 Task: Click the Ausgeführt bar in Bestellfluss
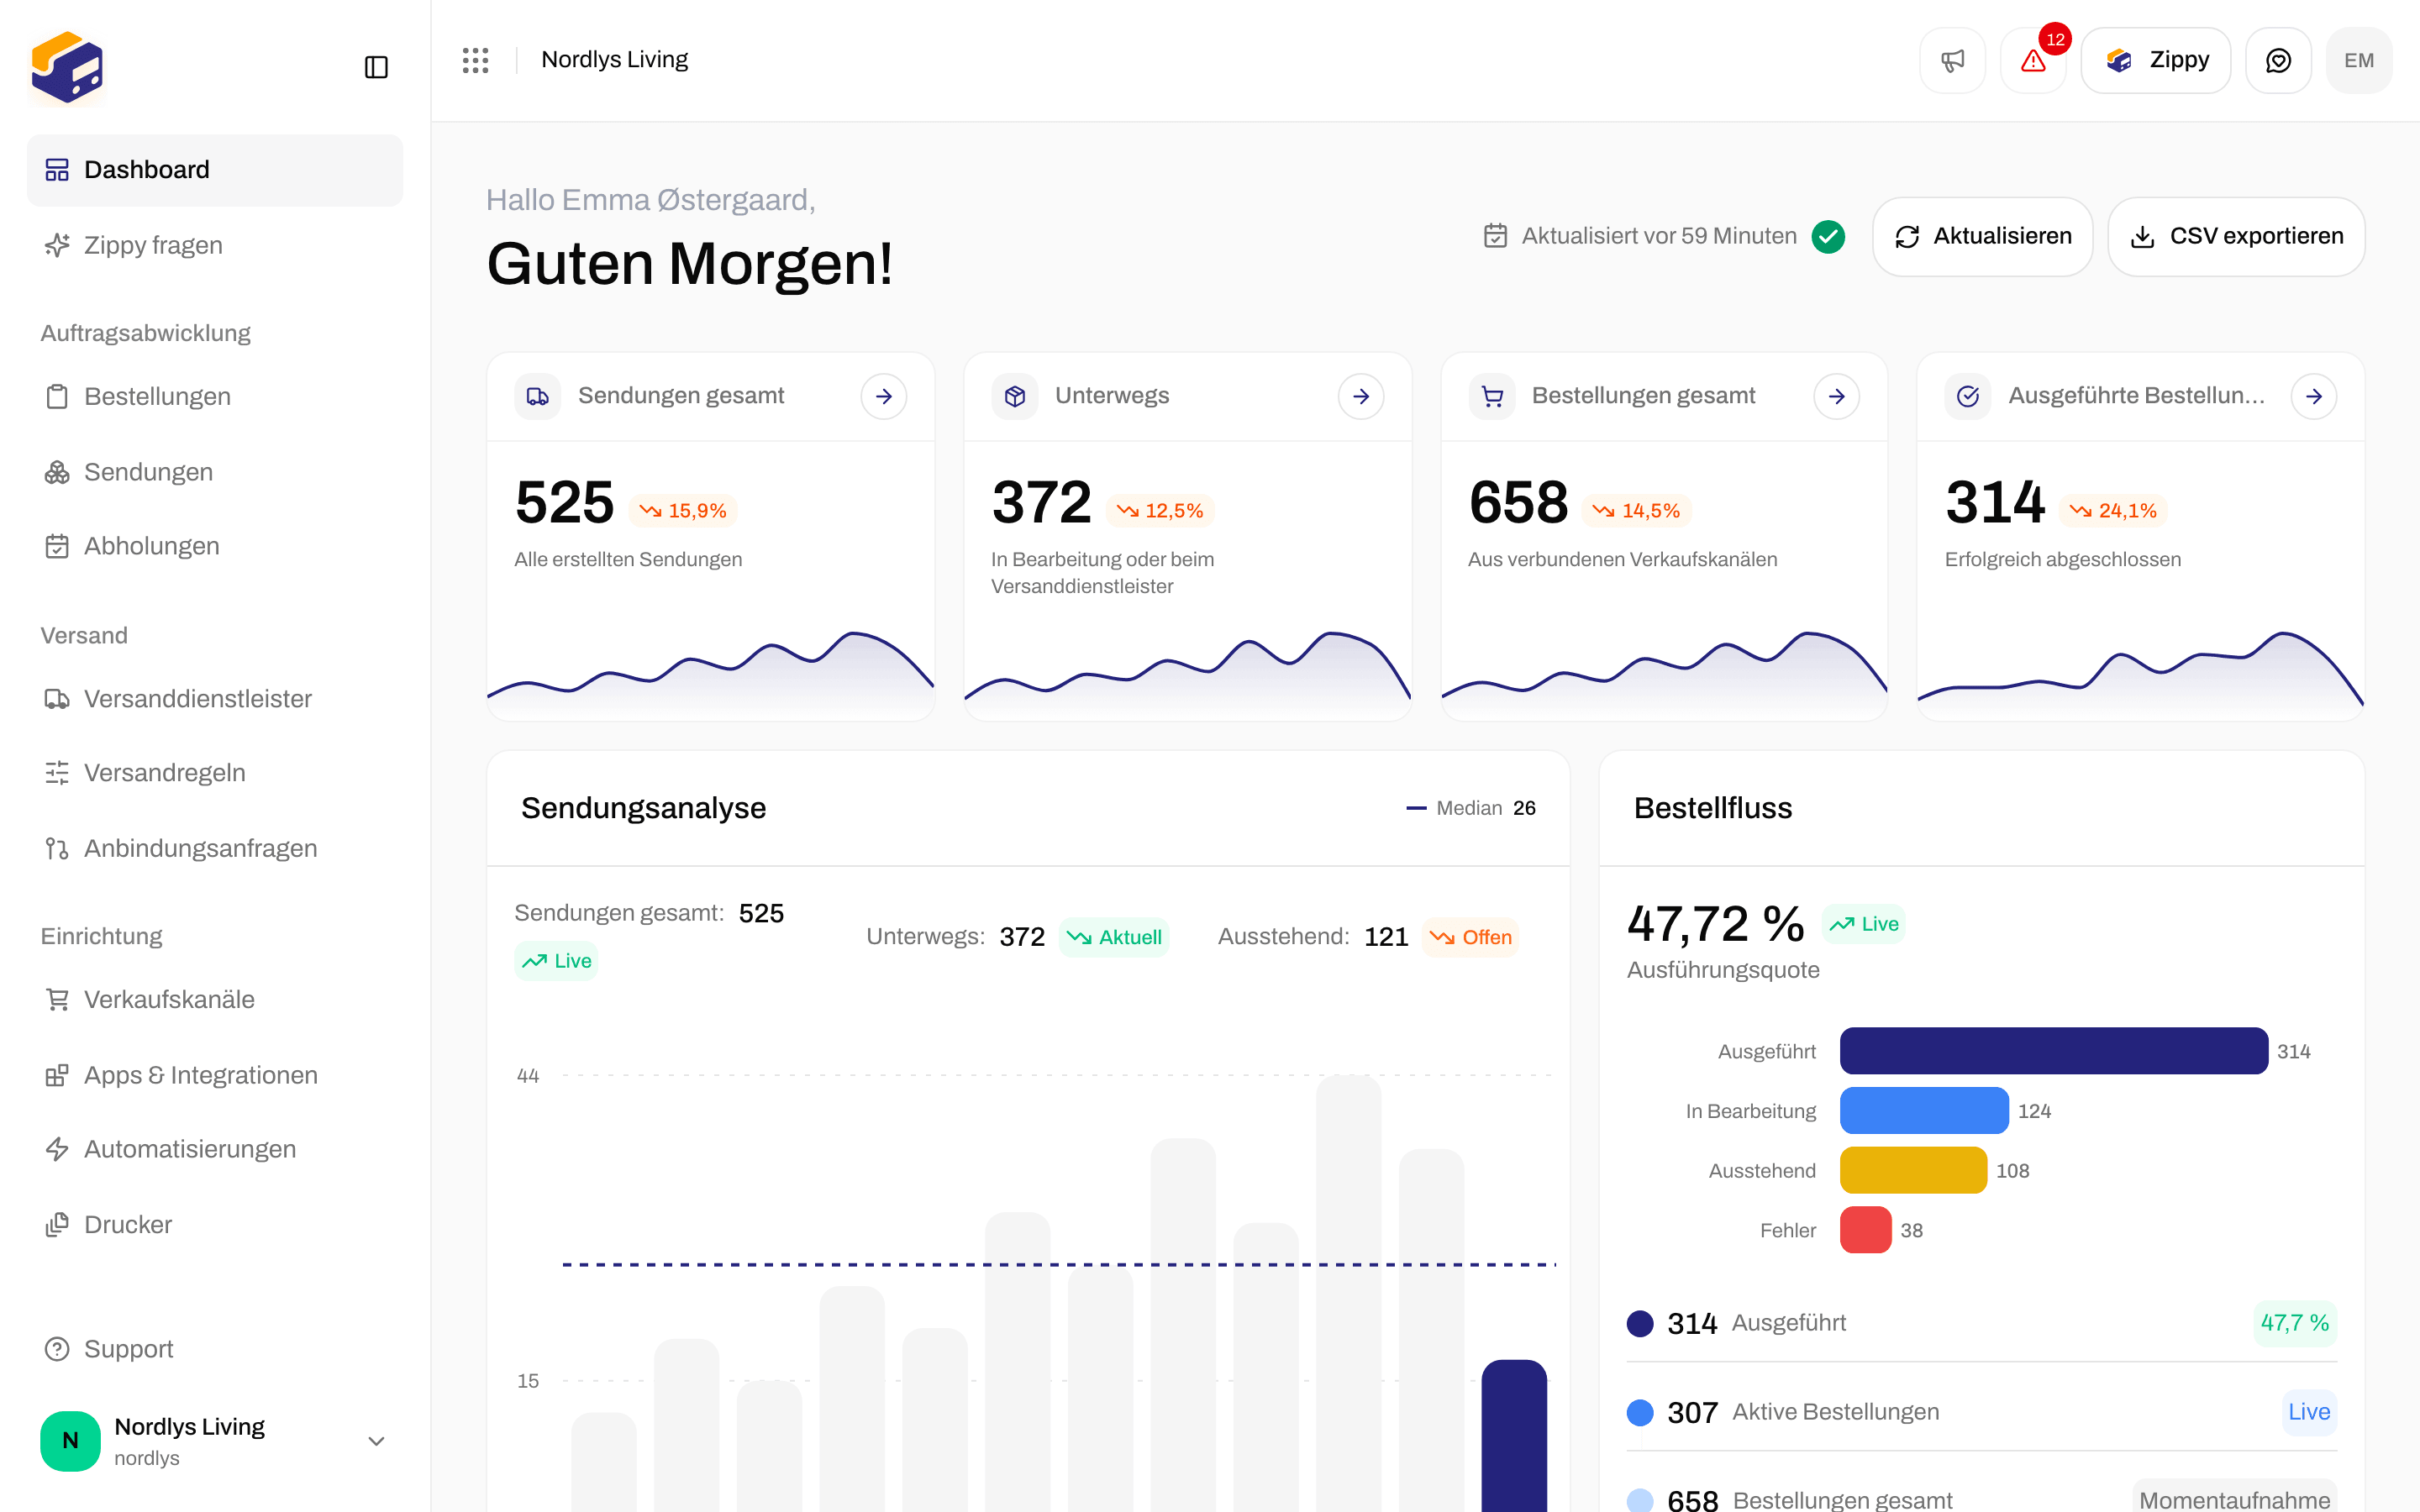pyautogui.click(x=2054, y=1051)
